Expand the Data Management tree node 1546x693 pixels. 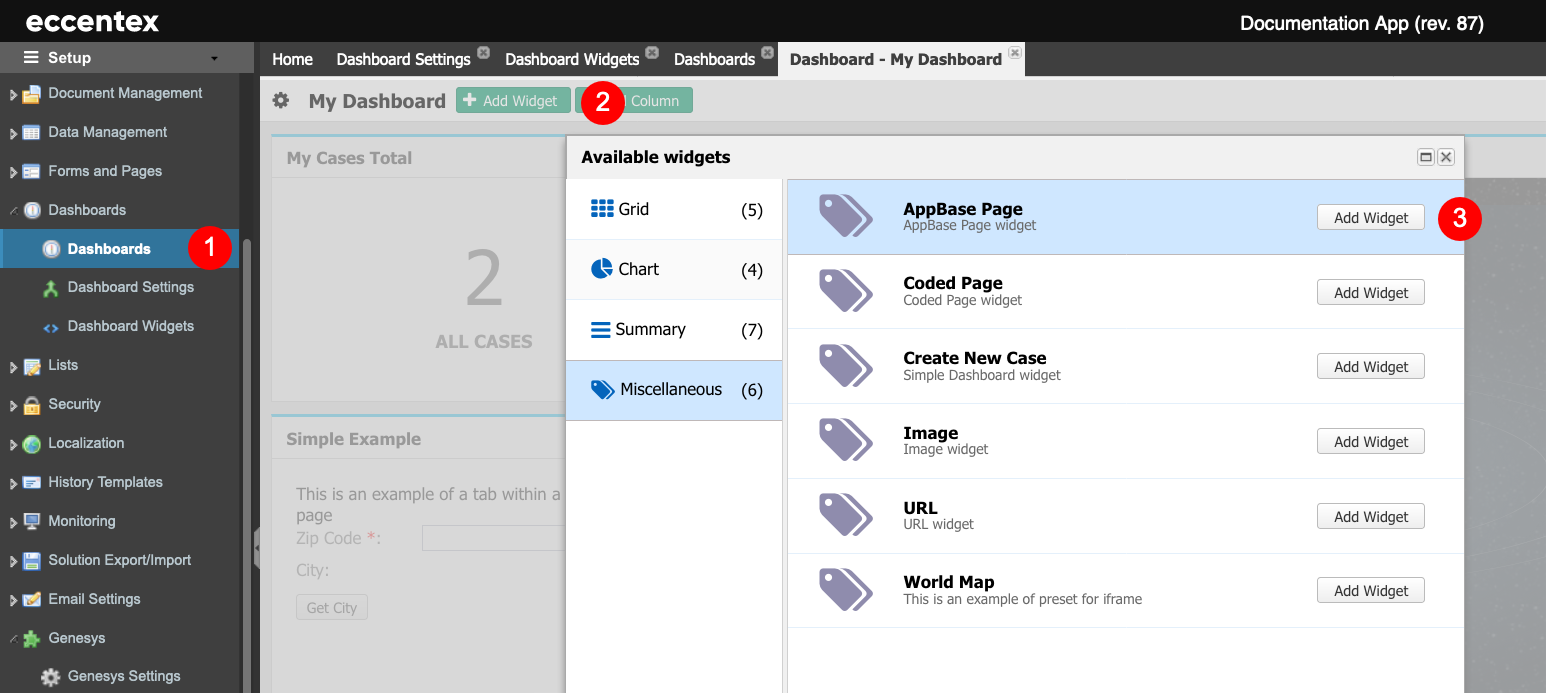click(13, 134)
